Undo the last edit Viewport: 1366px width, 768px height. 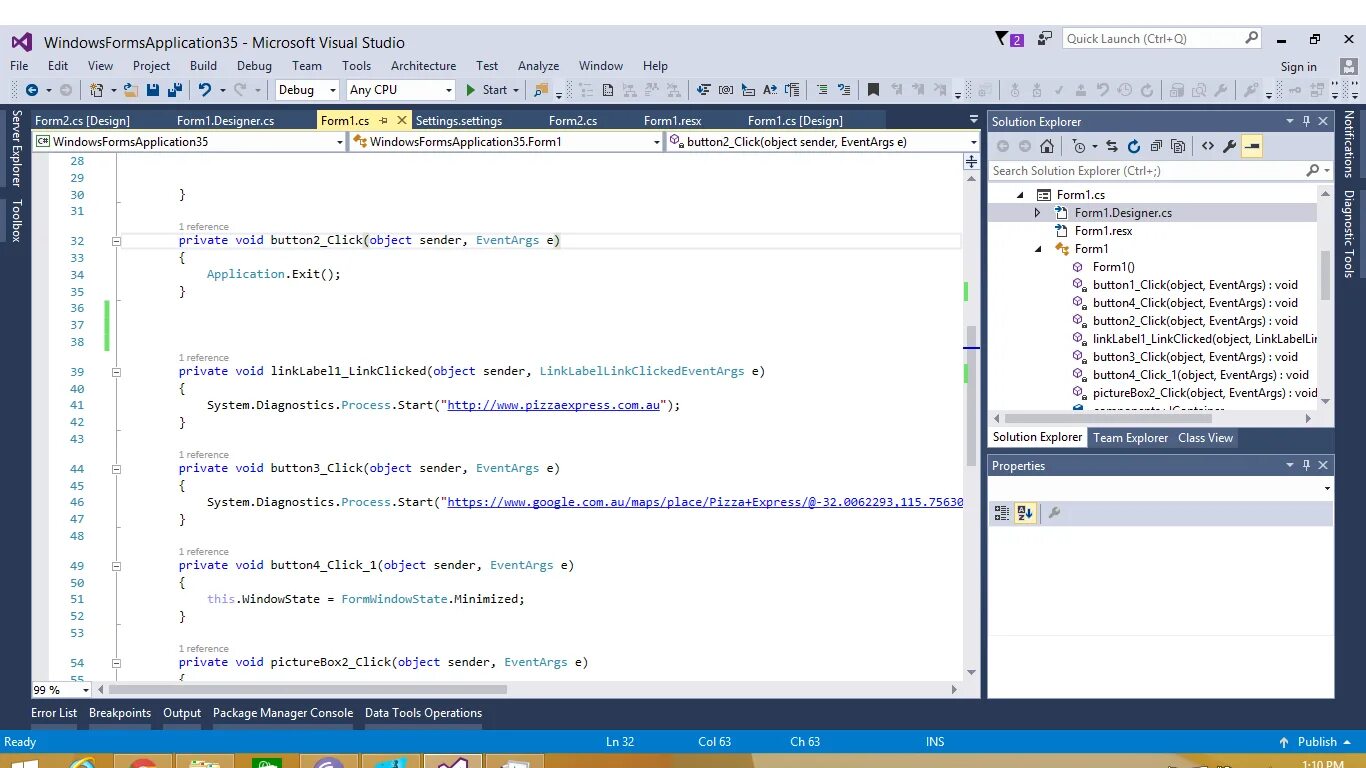coord(205,90)
